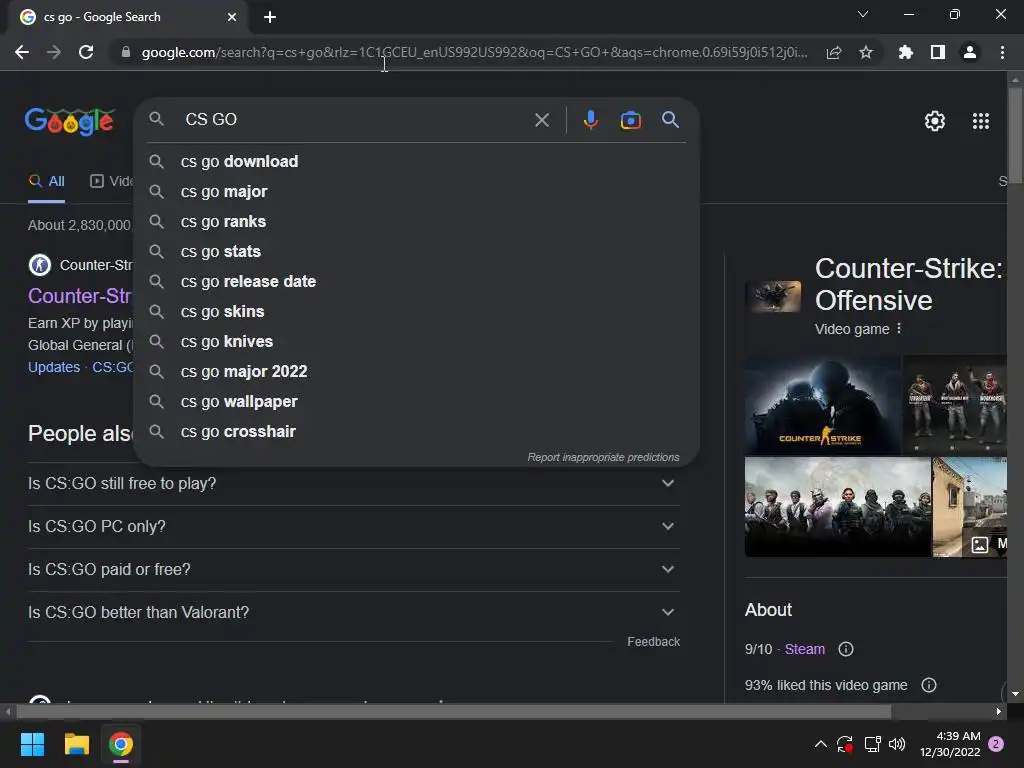Screen dimensions: 1024x768
Task: Expand 'Is CS:GO PC only?'
Action: 353,526
